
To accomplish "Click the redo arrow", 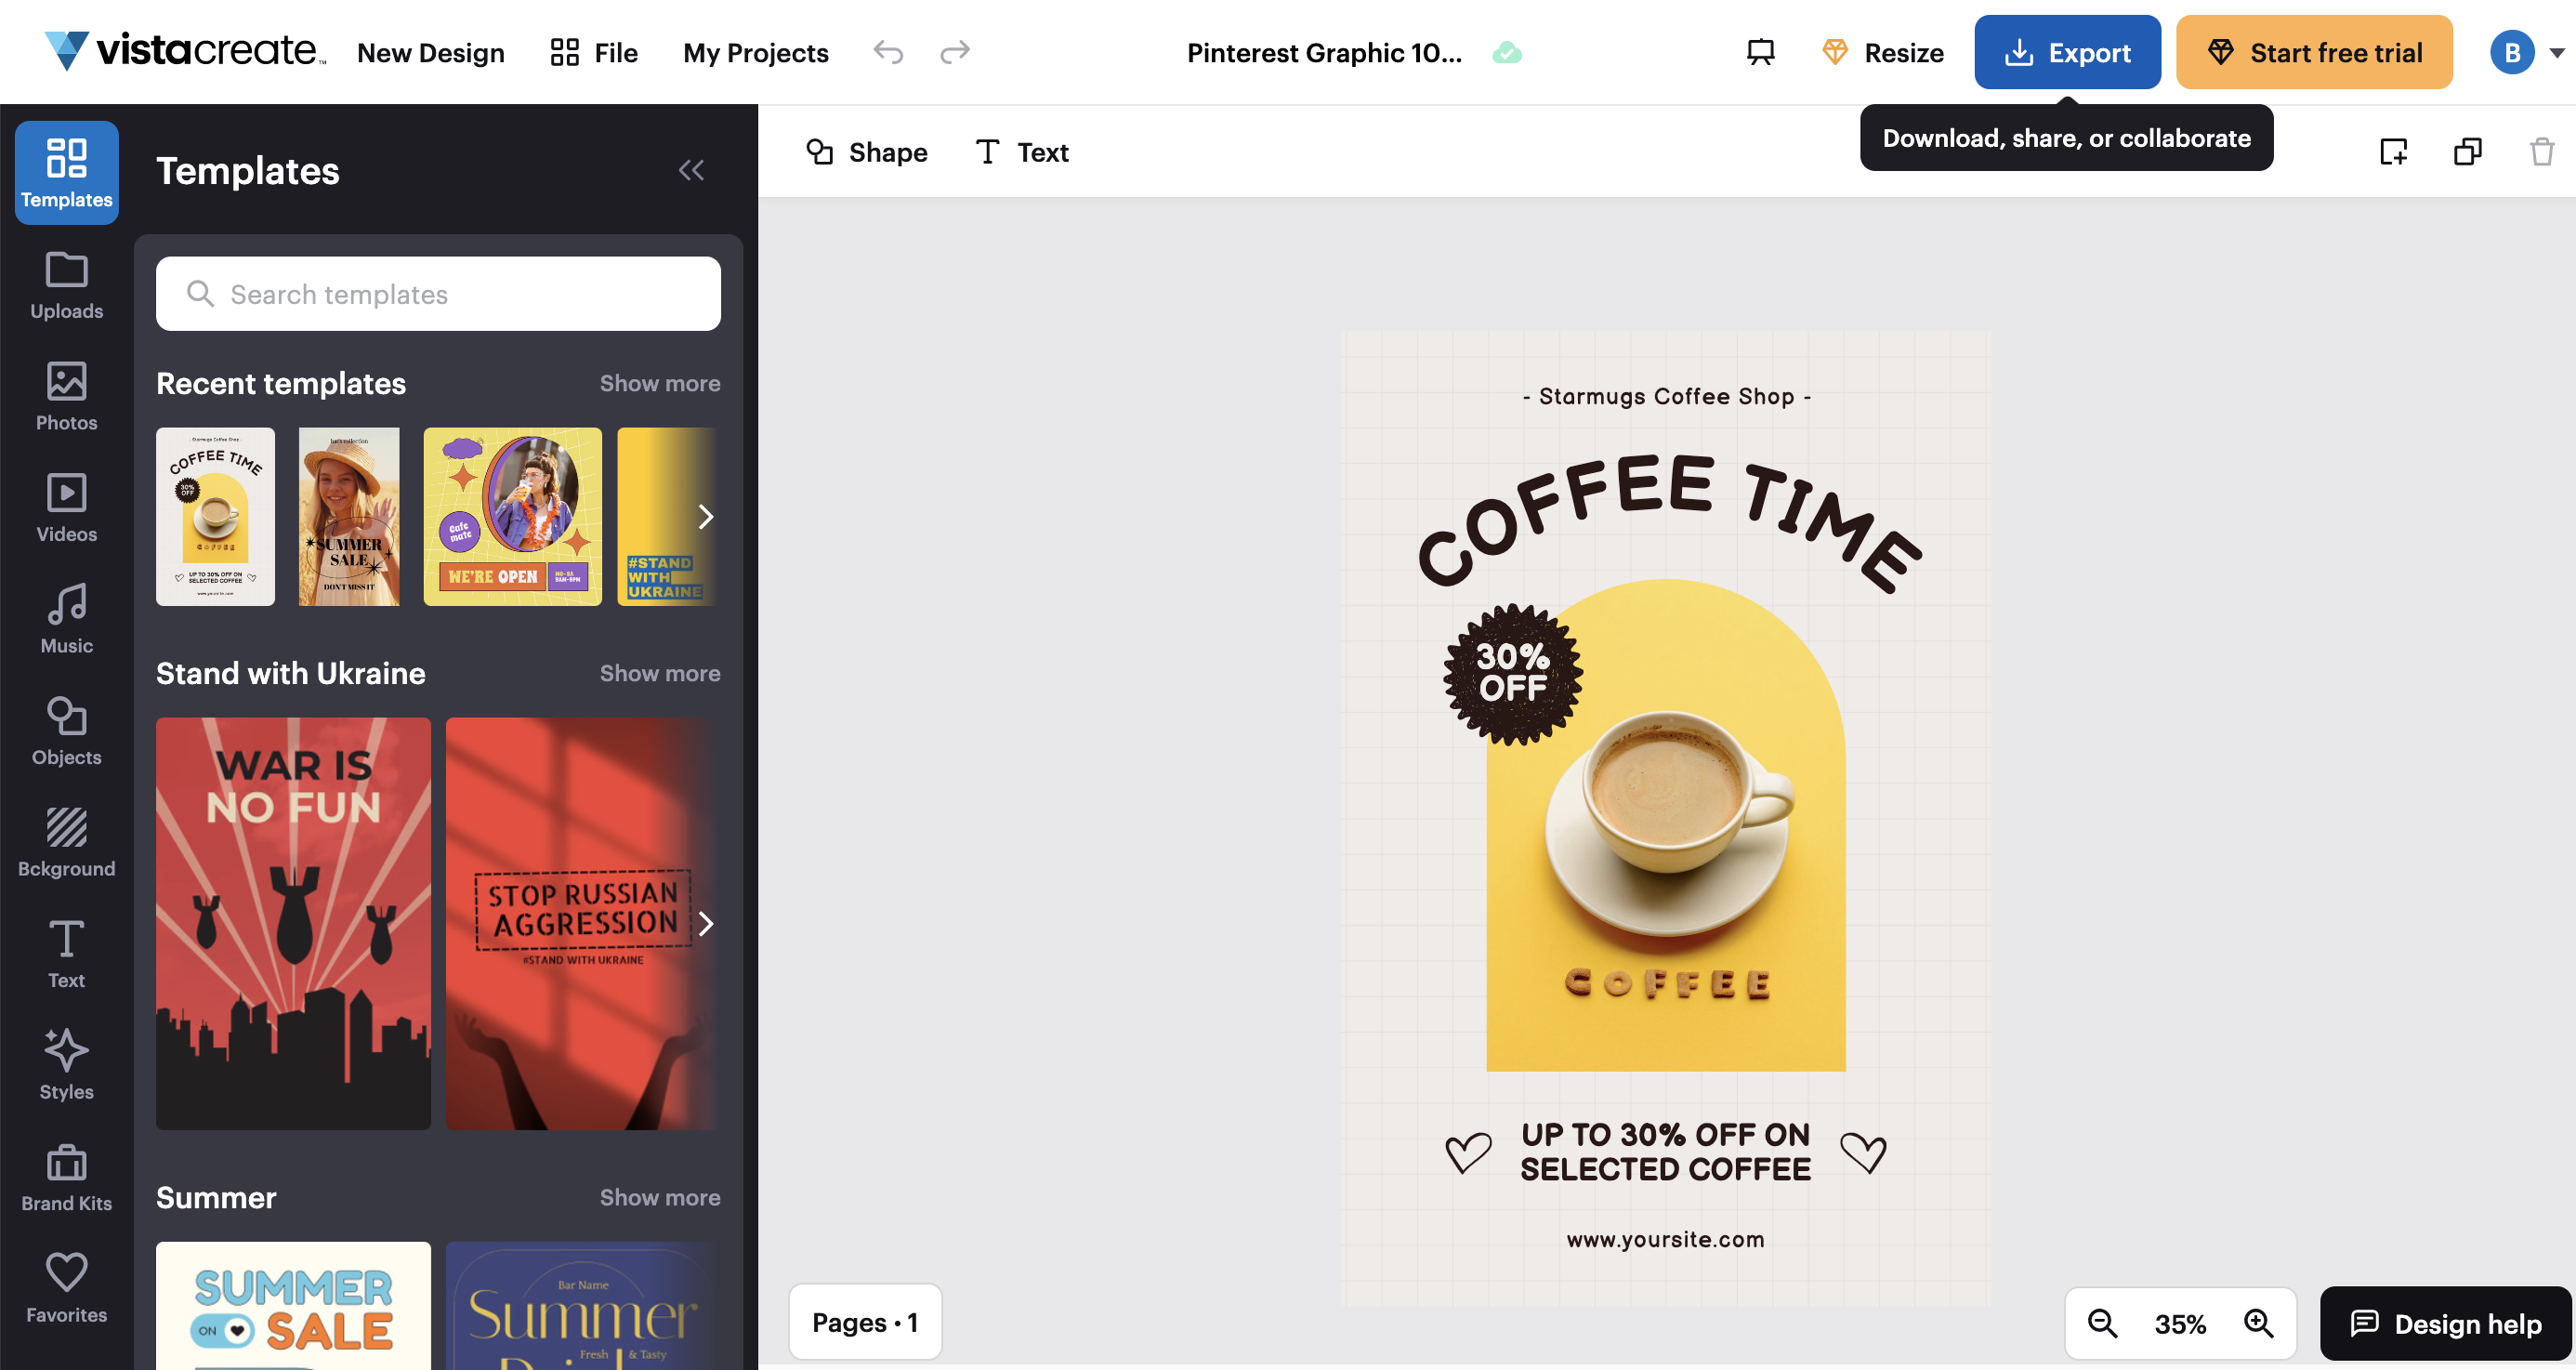I will [955, 52].
